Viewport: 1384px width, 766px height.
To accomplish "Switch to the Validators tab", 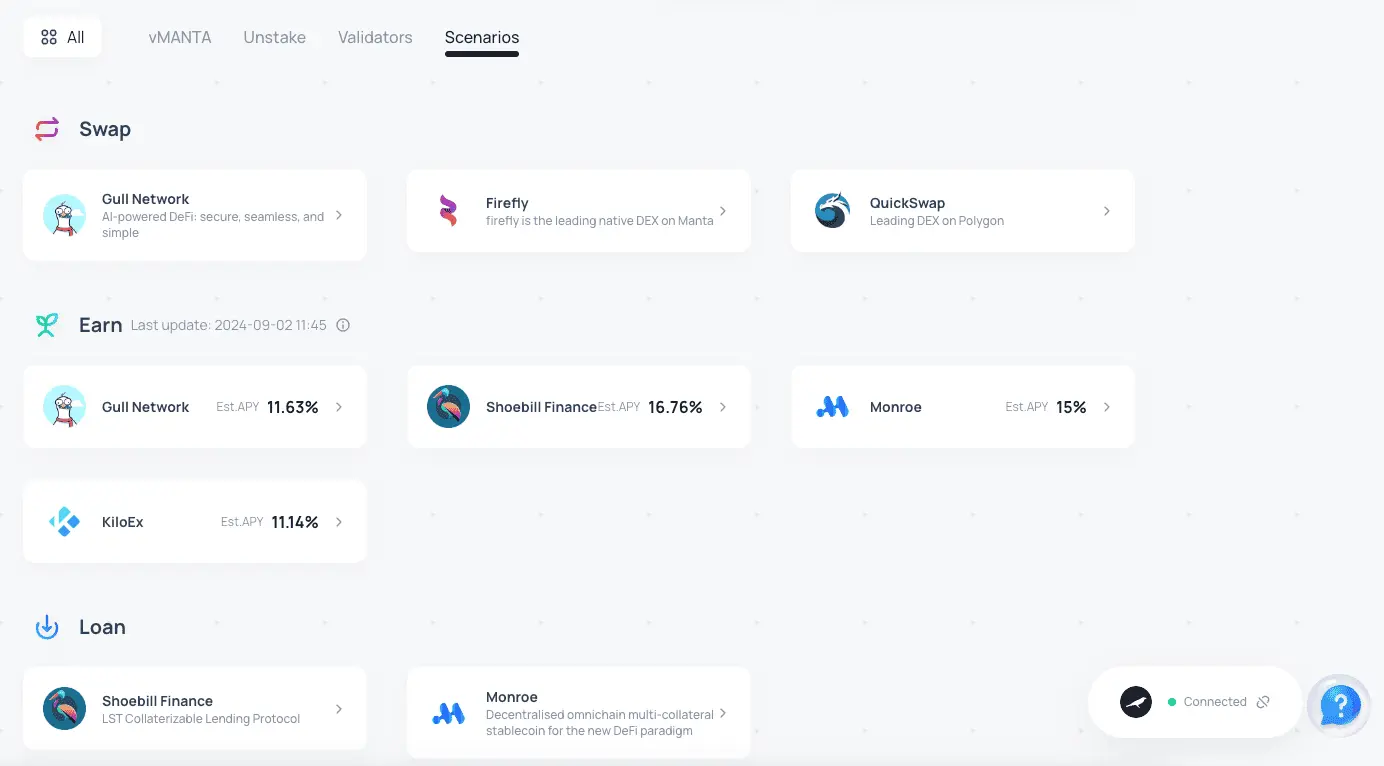I will click(x=375, y=37).
